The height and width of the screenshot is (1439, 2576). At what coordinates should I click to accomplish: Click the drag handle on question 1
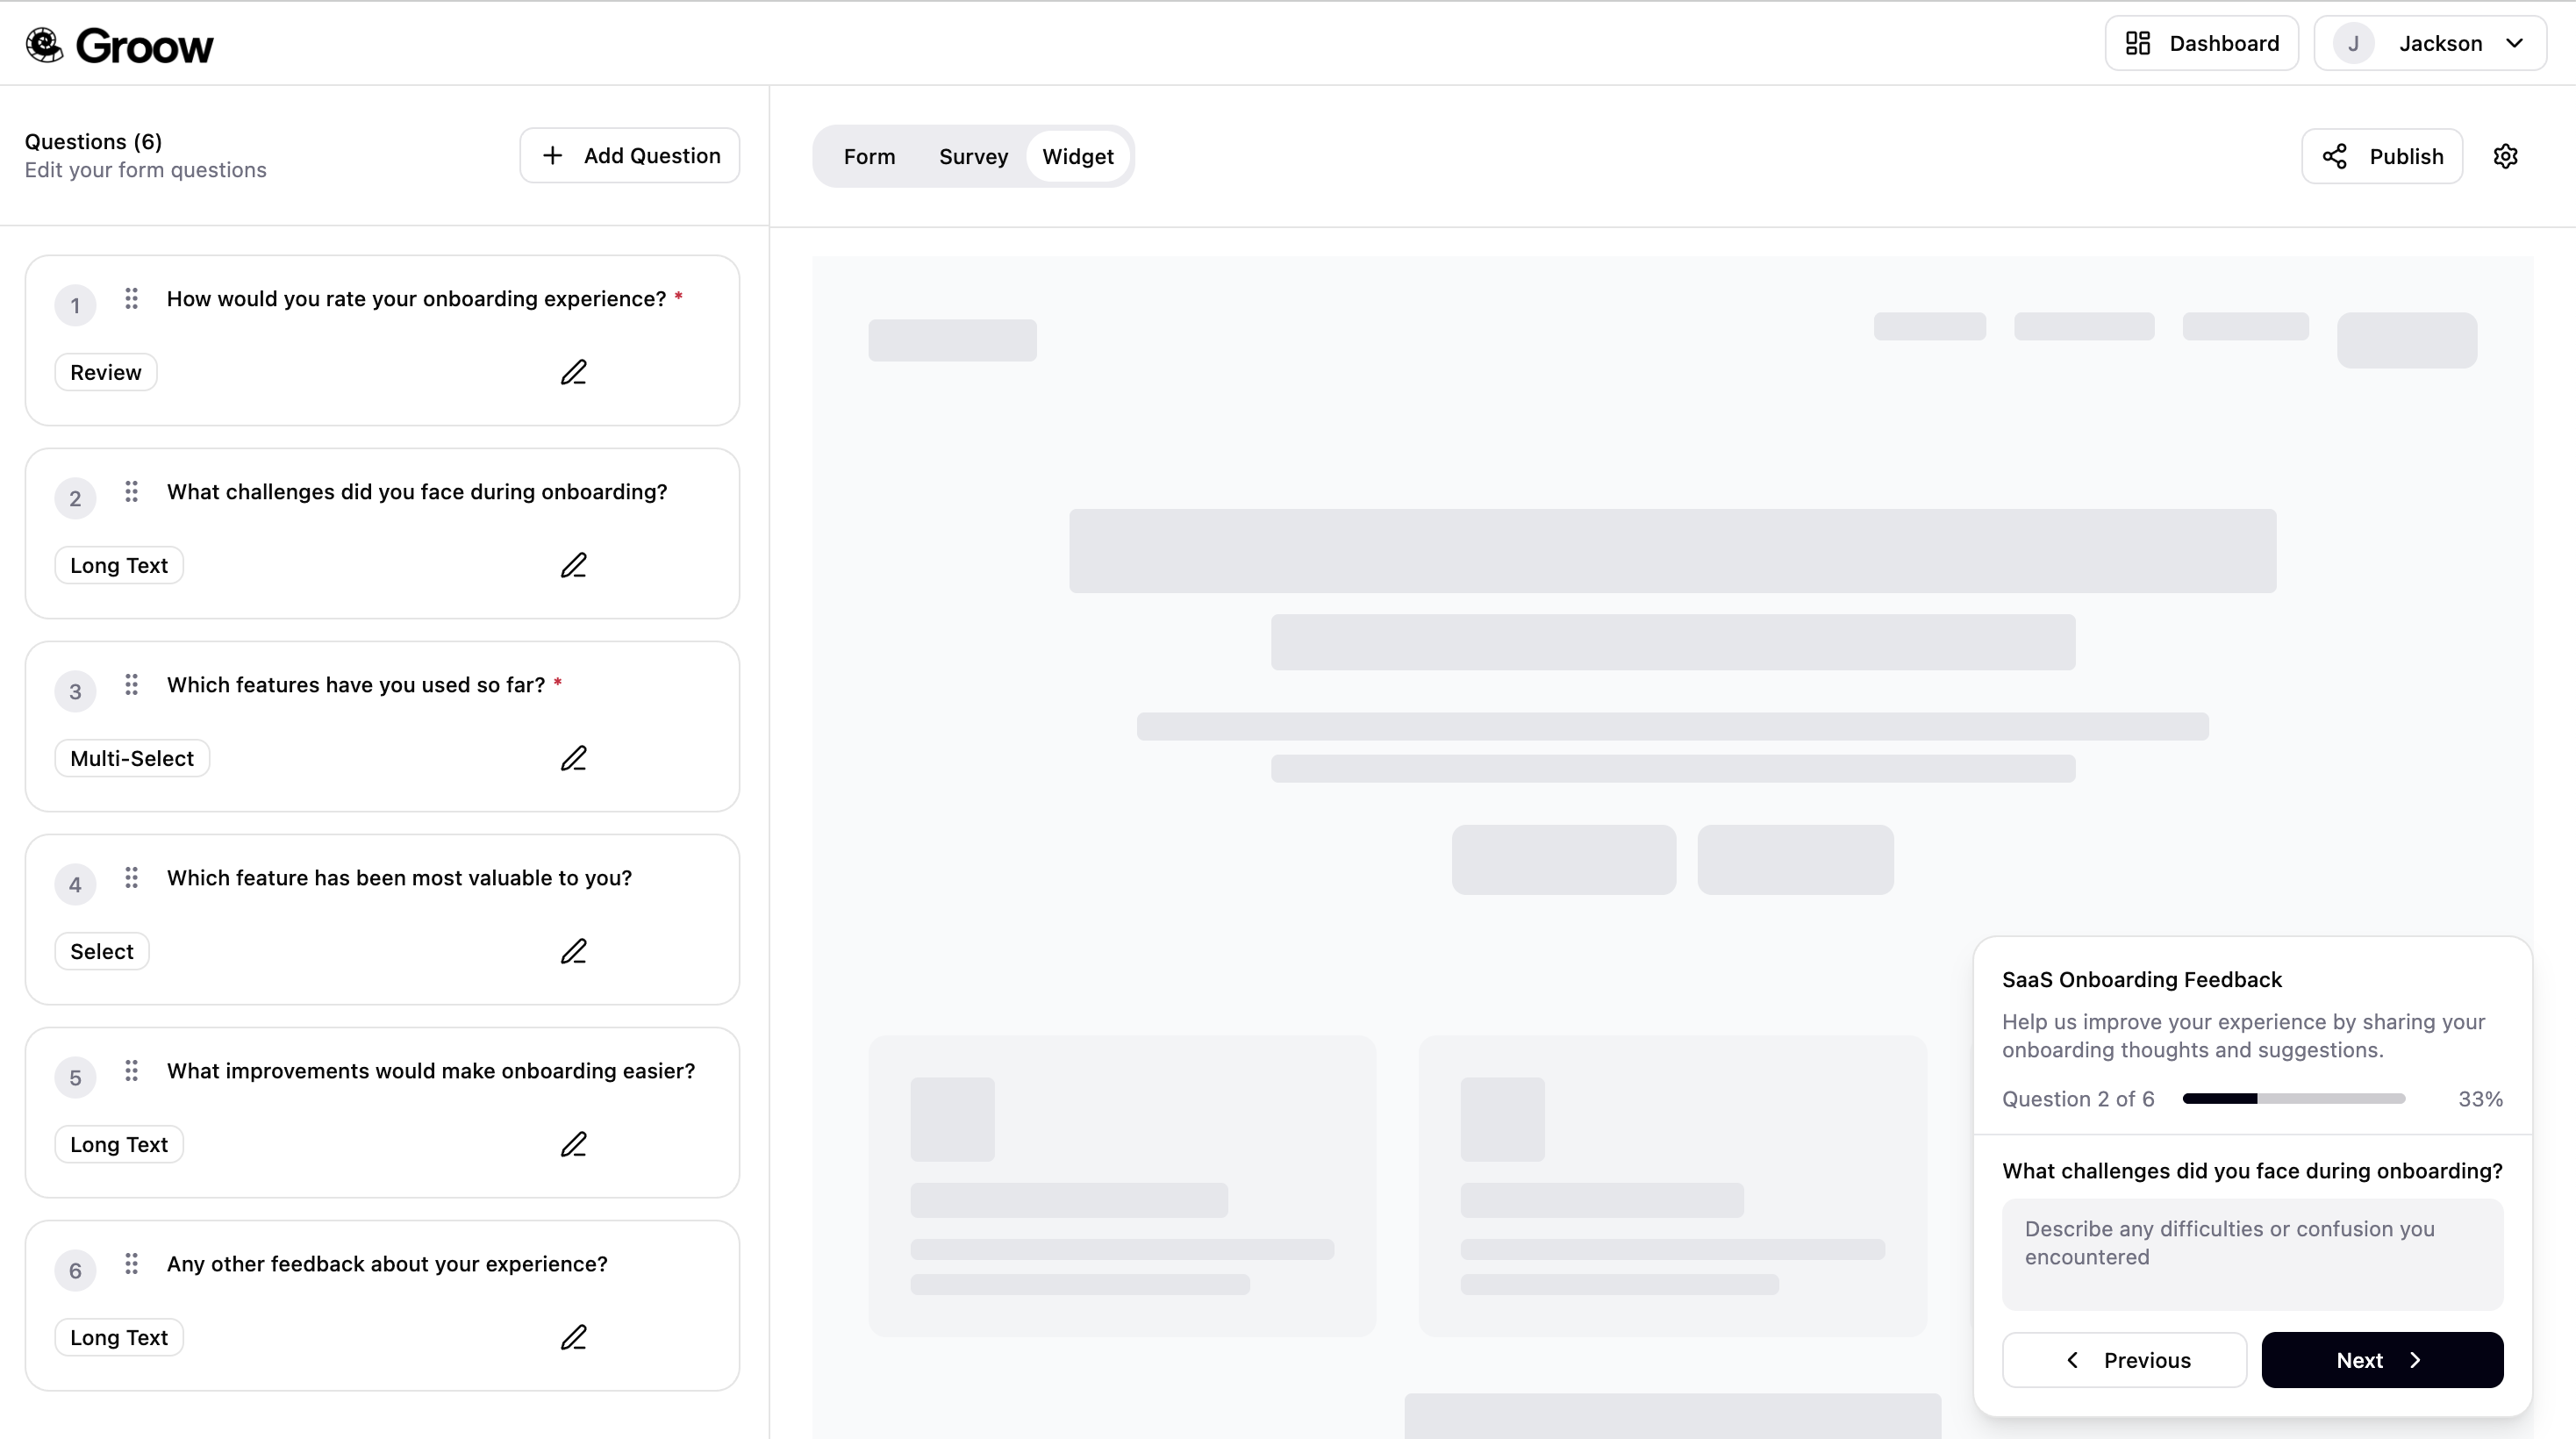coord(132,298)
